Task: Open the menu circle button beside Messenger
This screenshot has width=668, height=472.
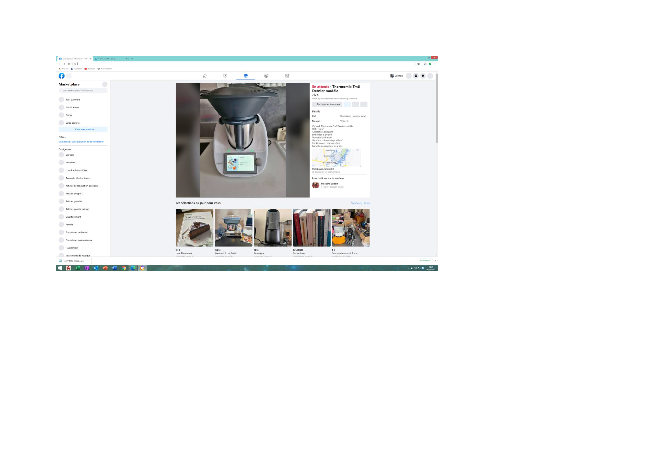Action: coord(409,76)
